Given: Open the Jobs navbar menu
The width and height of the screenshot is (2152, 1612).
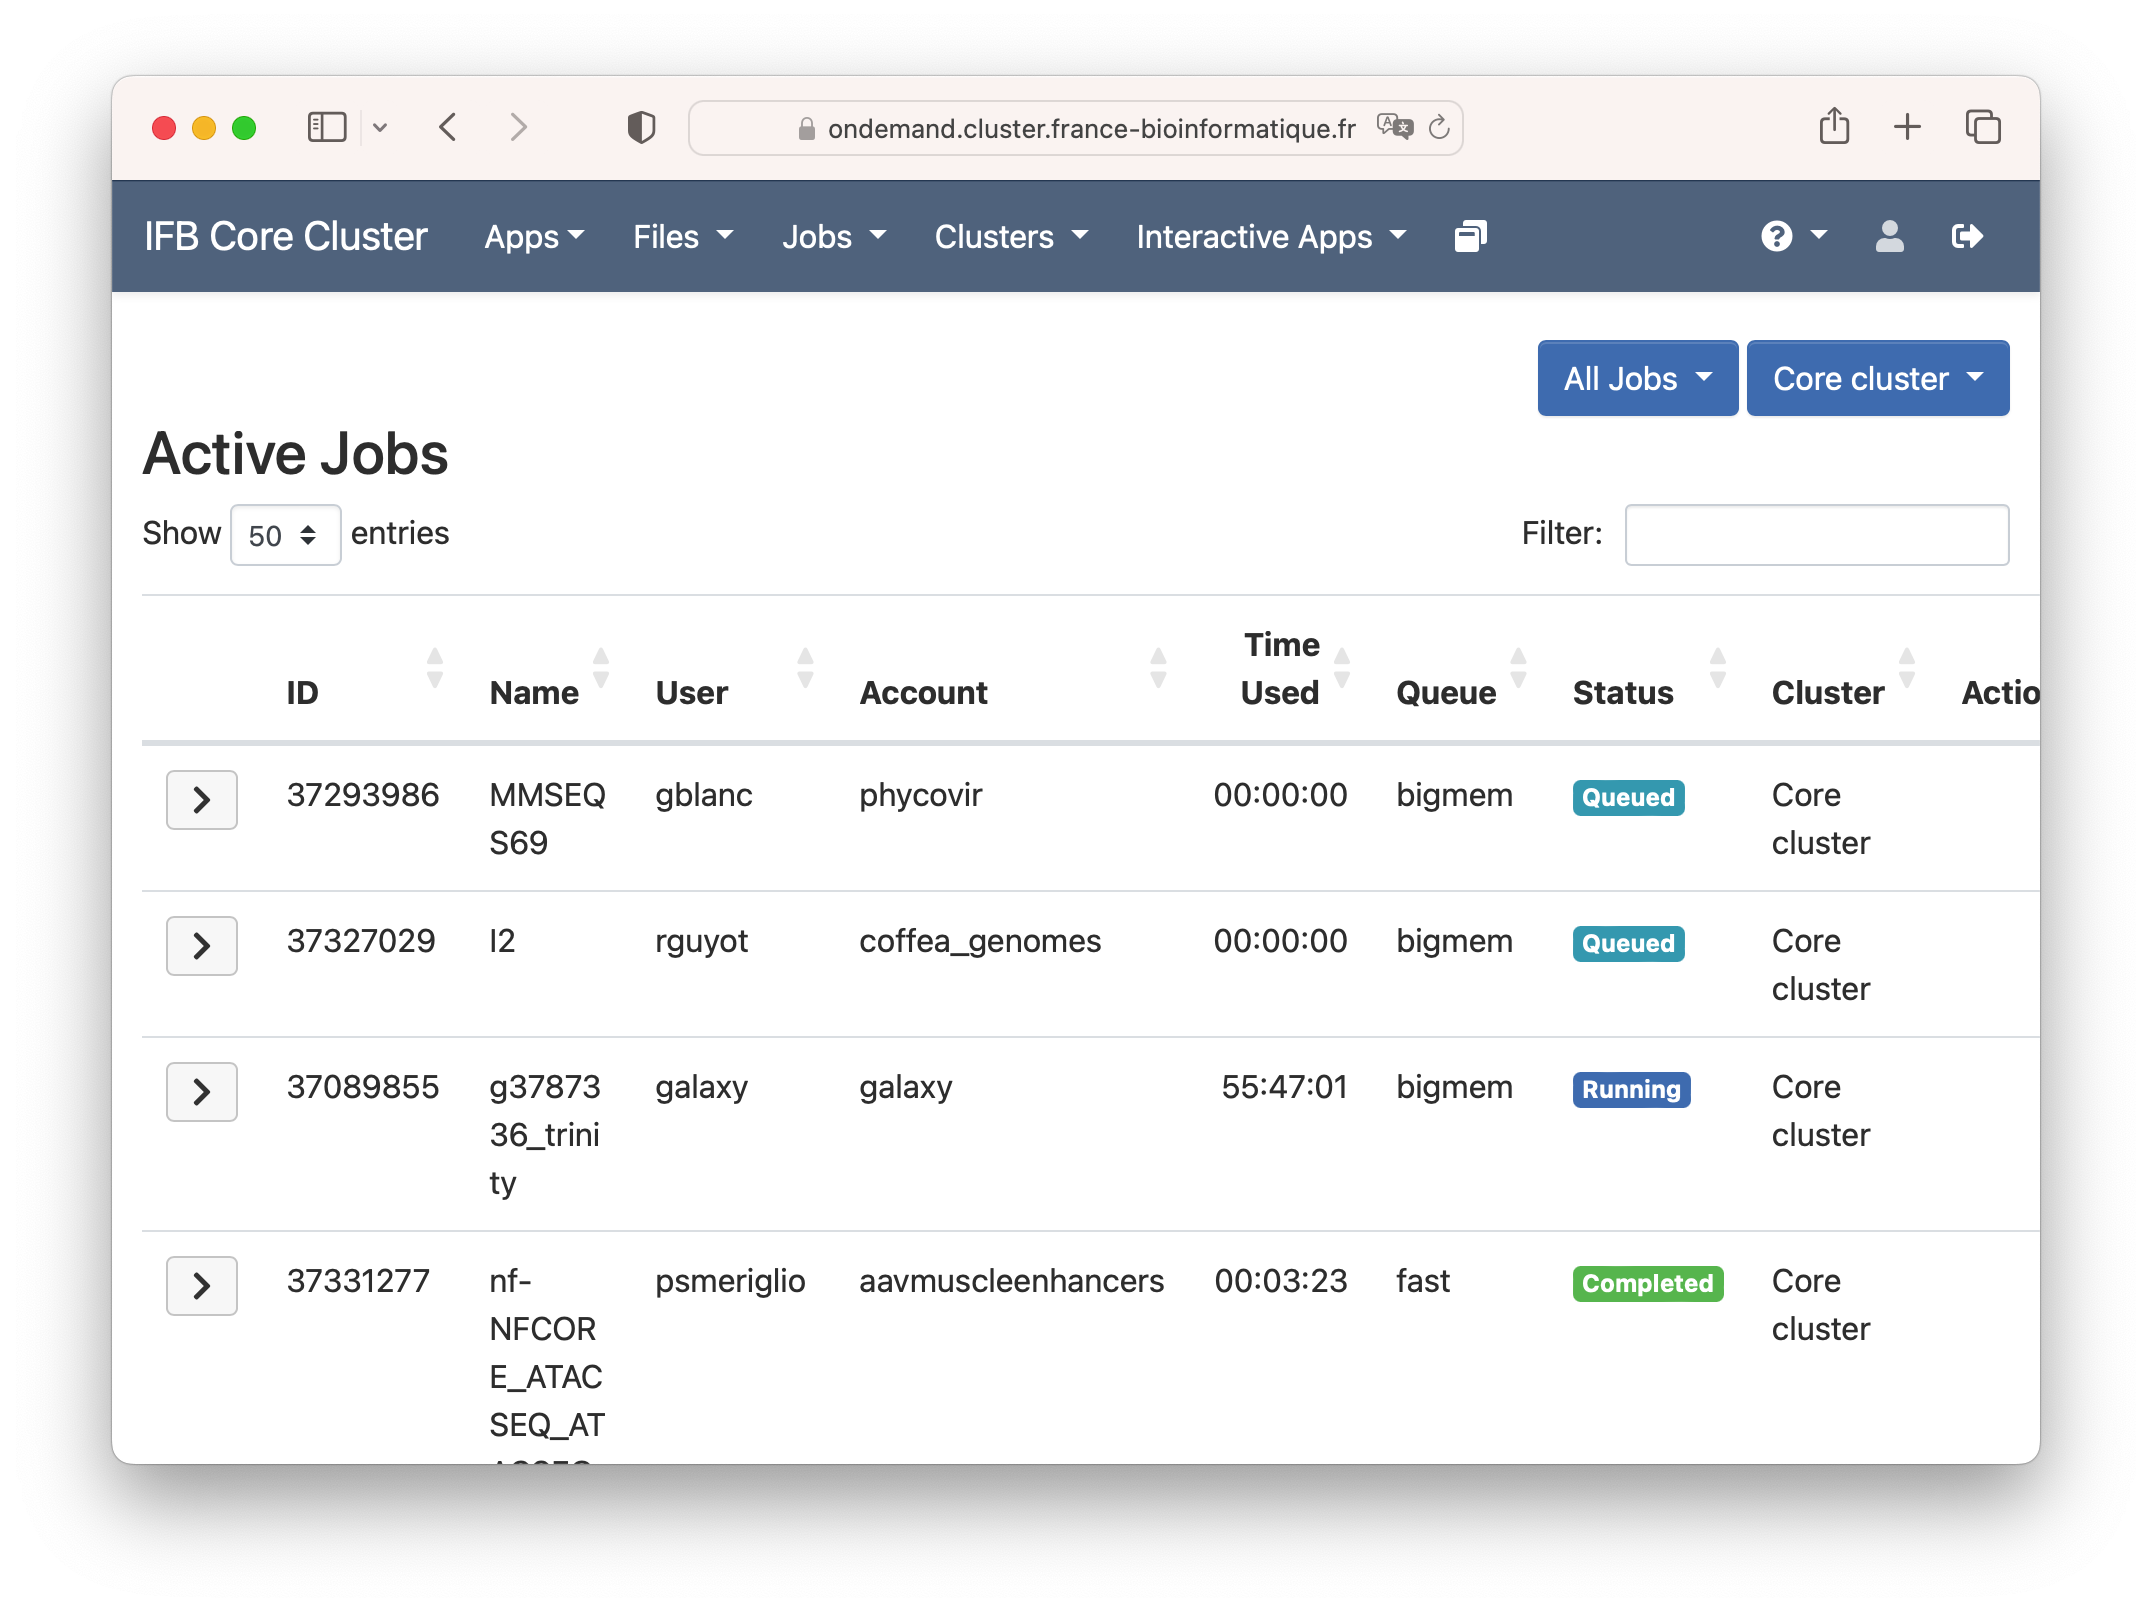Looking at the screenshot, I should coord(833,237).
